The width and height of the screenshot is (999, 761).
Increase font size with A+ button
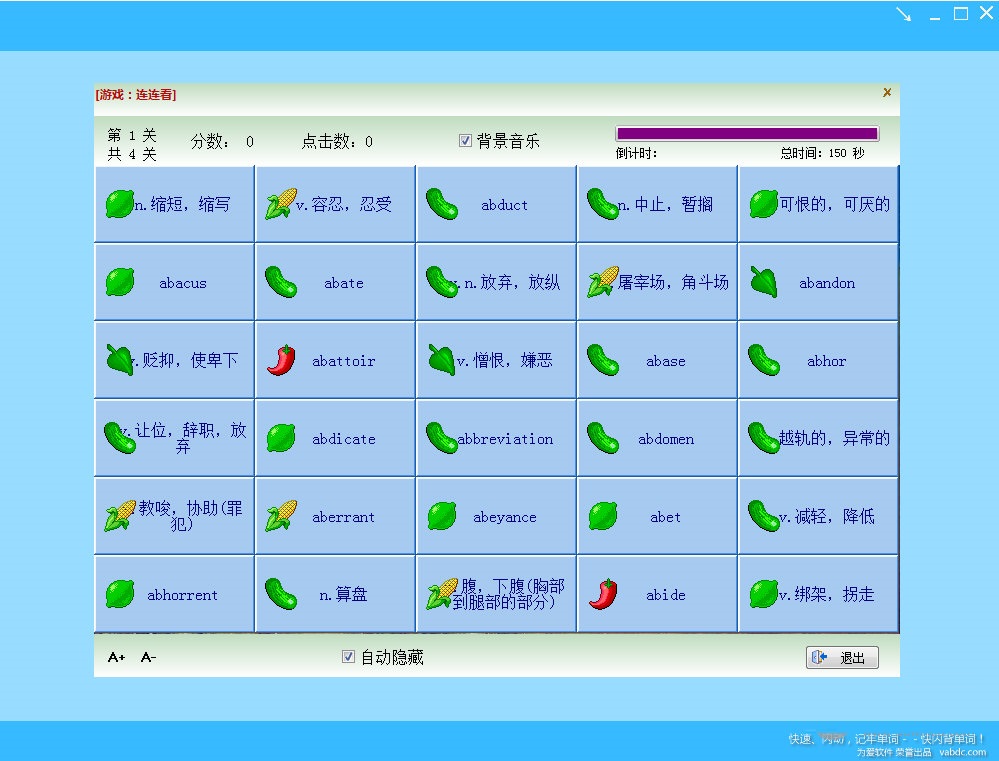[x=117, y=657]
